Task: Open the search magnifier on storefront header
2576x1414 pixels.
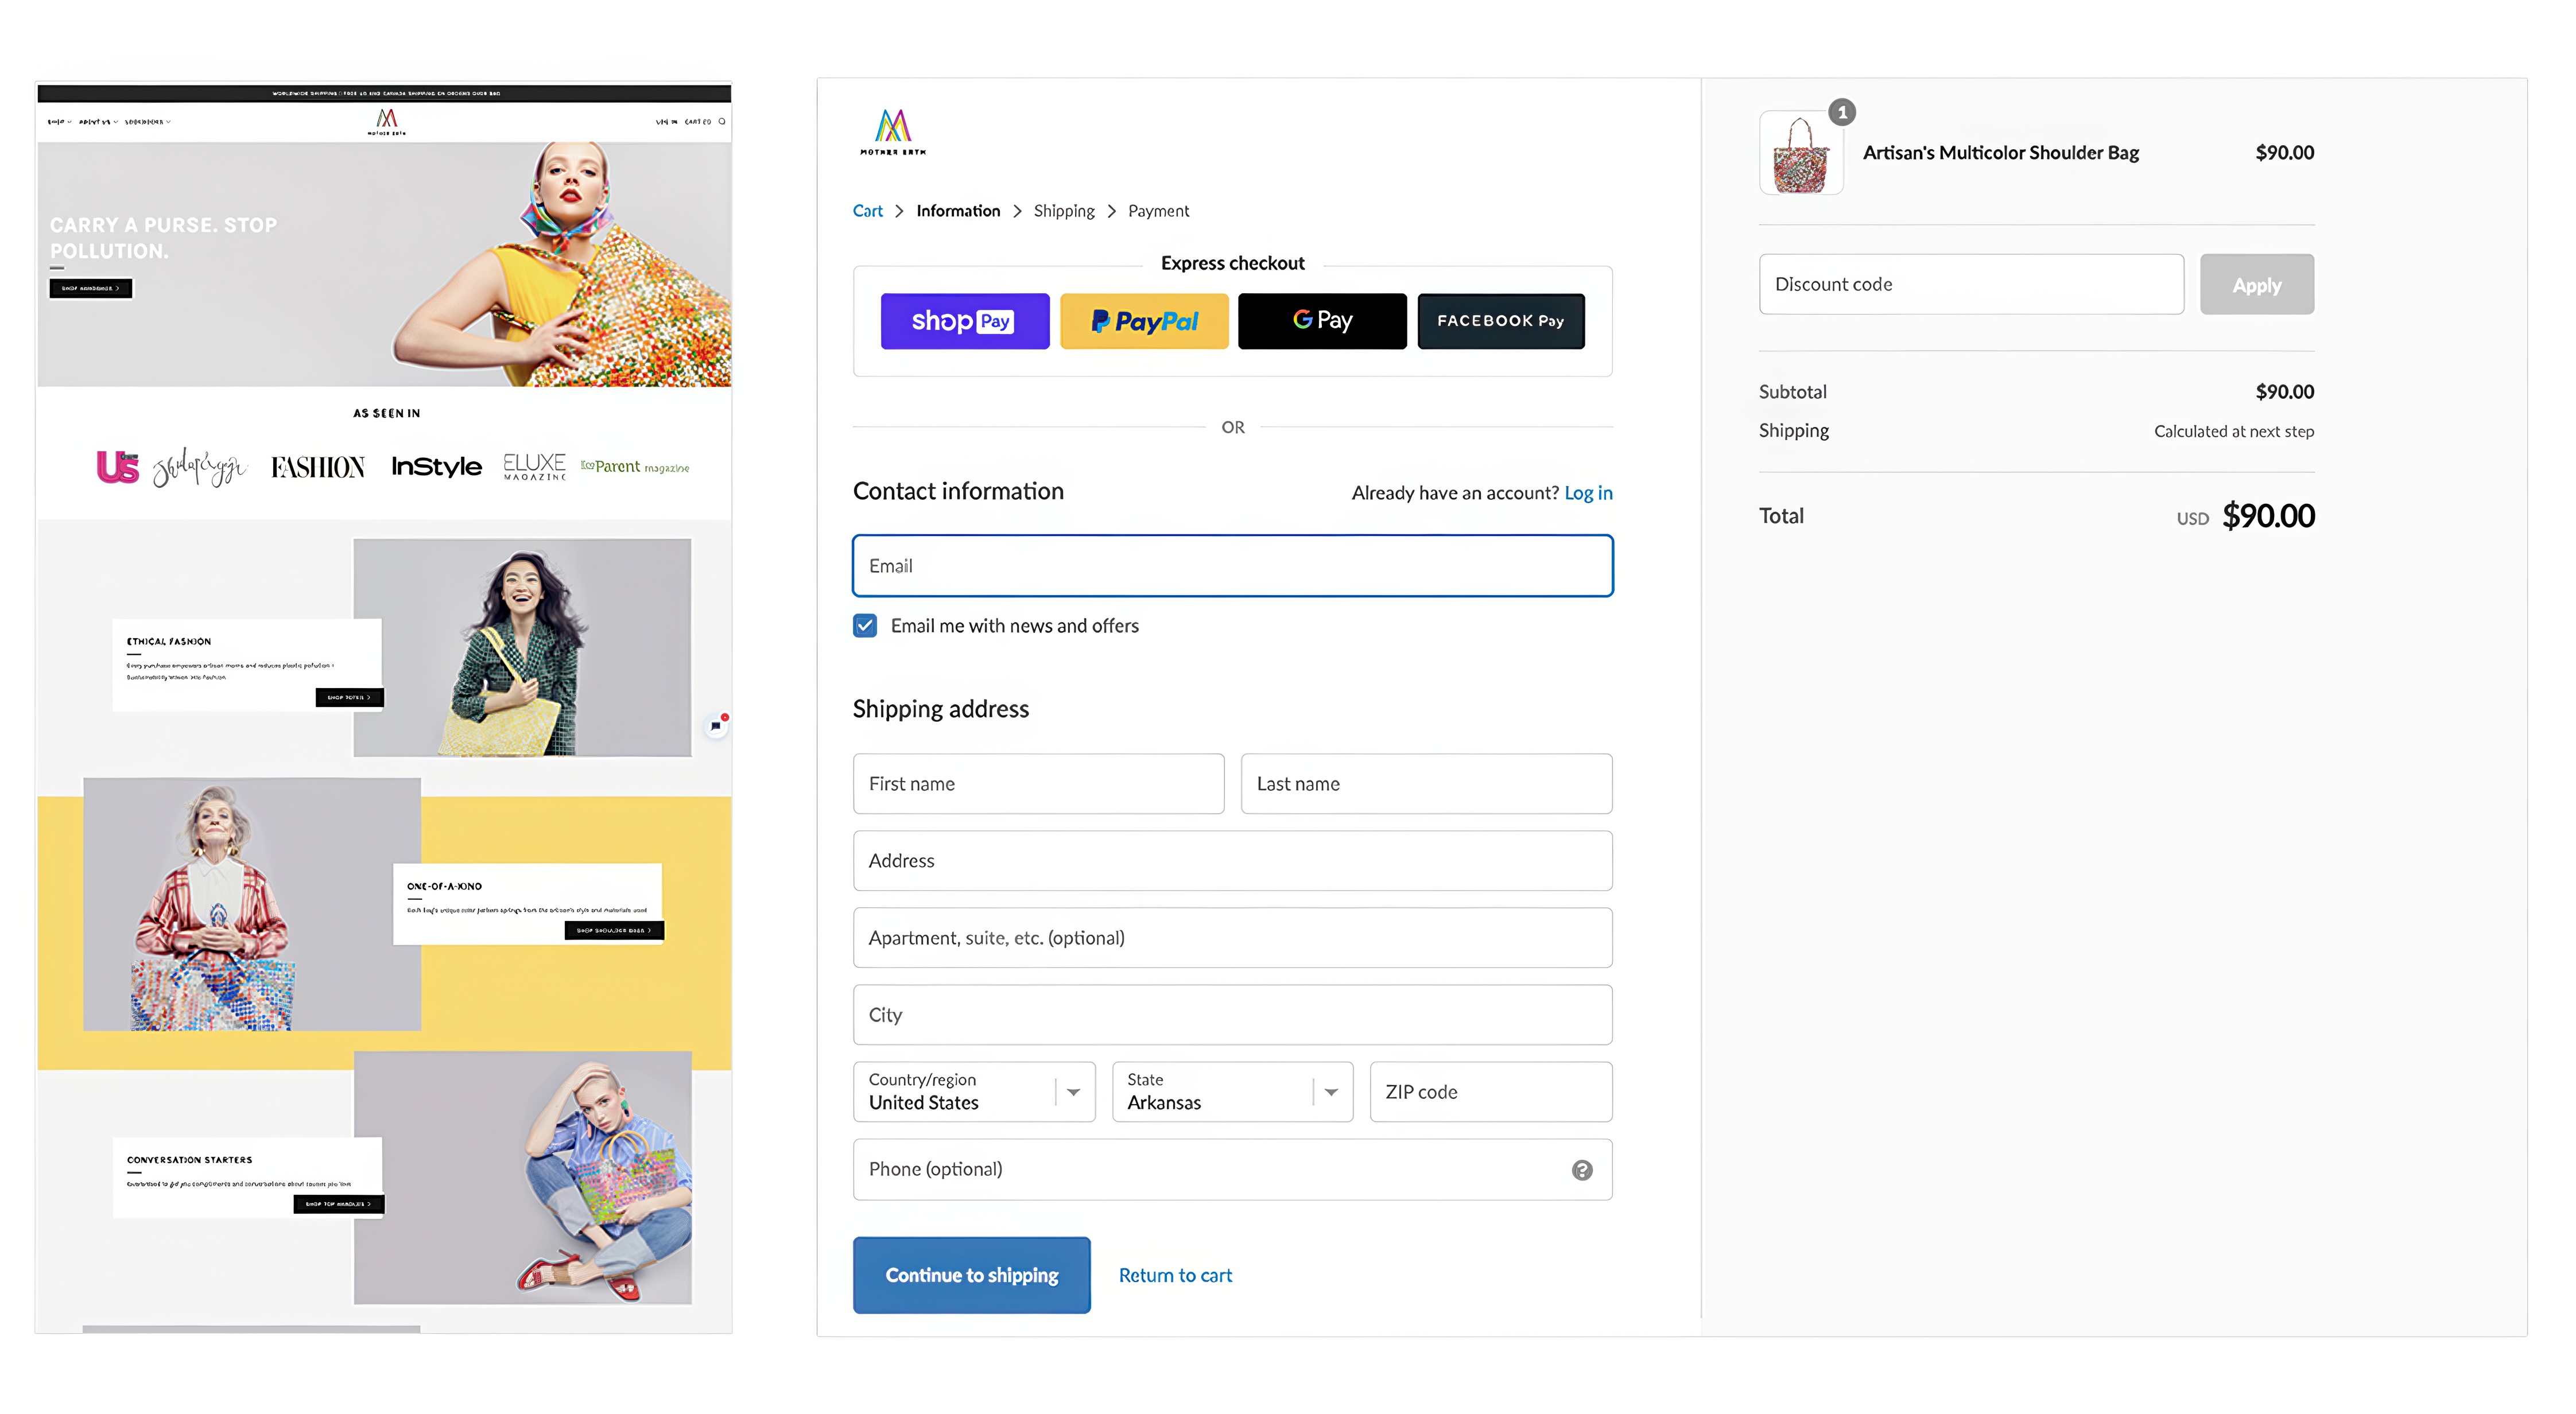Action: [x=722, y=122]
